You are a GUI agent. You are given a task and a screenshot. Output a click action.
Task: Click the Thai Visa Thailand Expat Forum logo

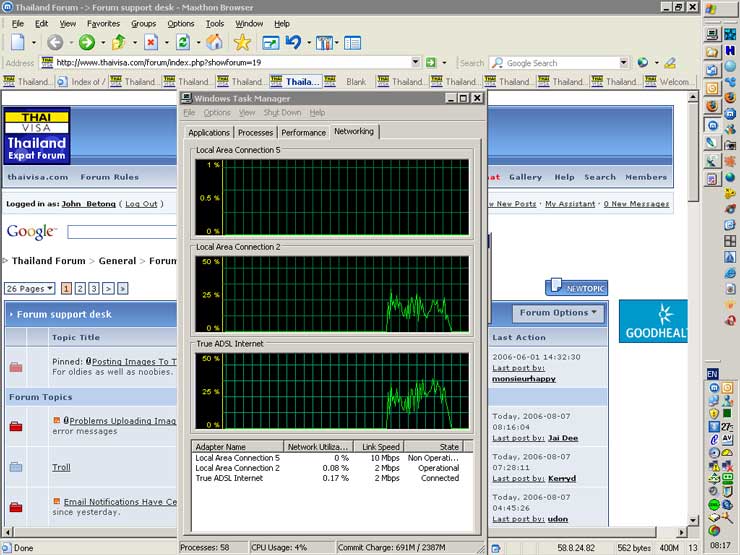click(37, 136)
